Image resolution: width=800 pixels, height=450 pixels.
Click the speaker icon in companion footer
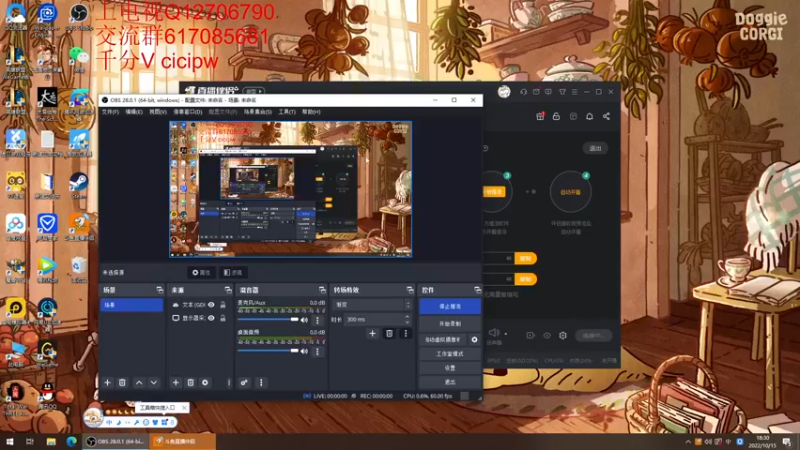[x=494, y=333]
